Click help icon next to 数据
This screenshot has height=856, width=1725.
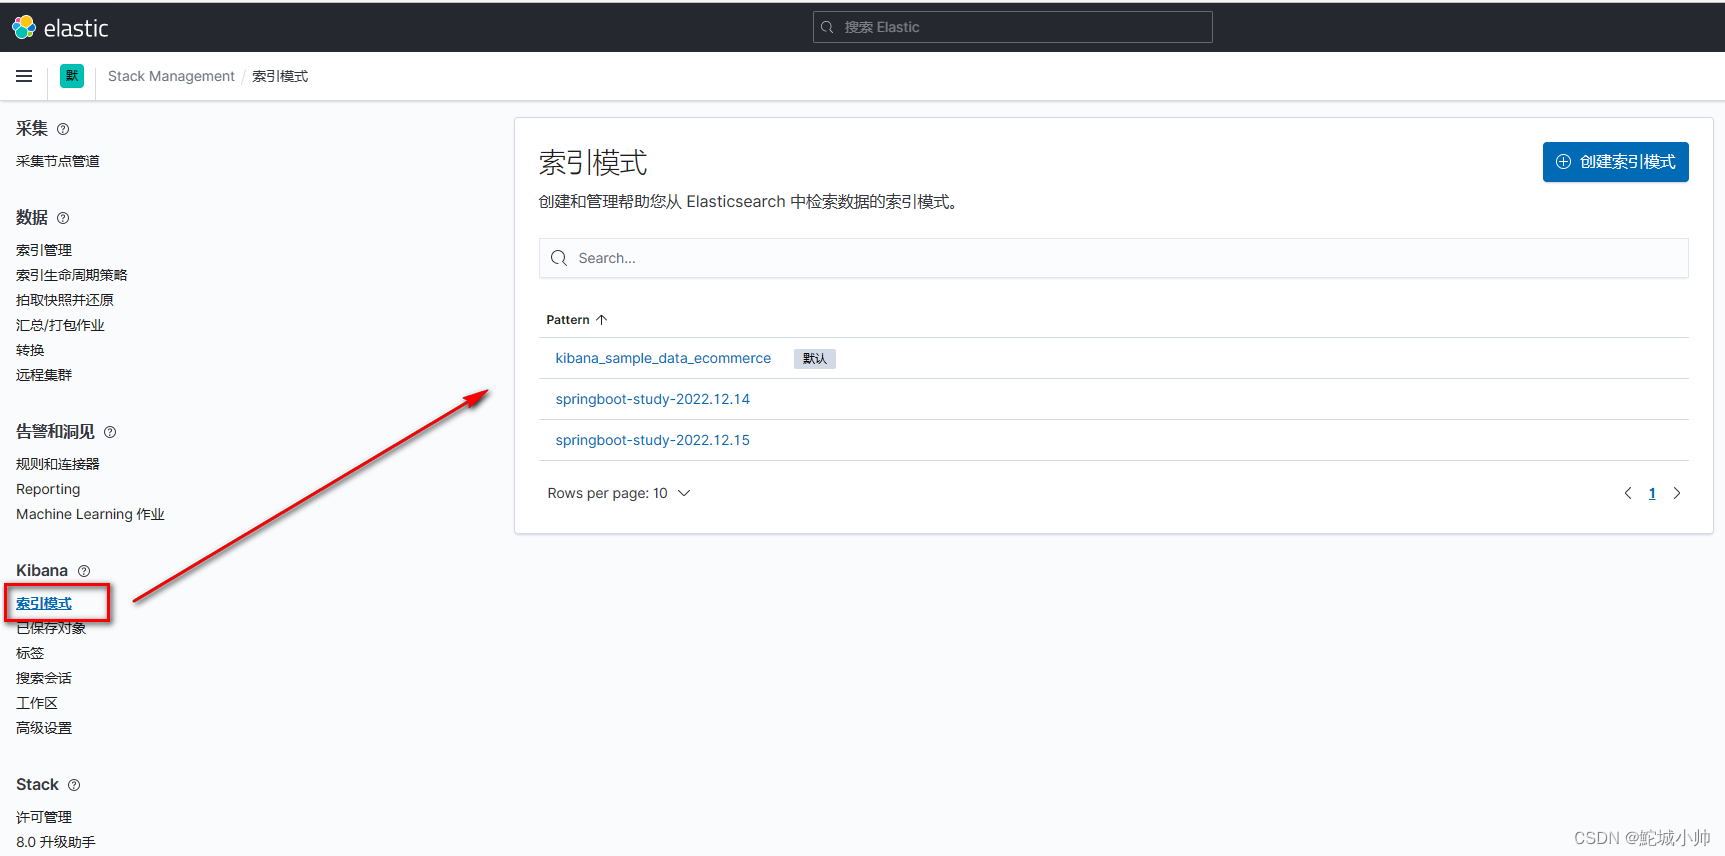tap(63, 218)
